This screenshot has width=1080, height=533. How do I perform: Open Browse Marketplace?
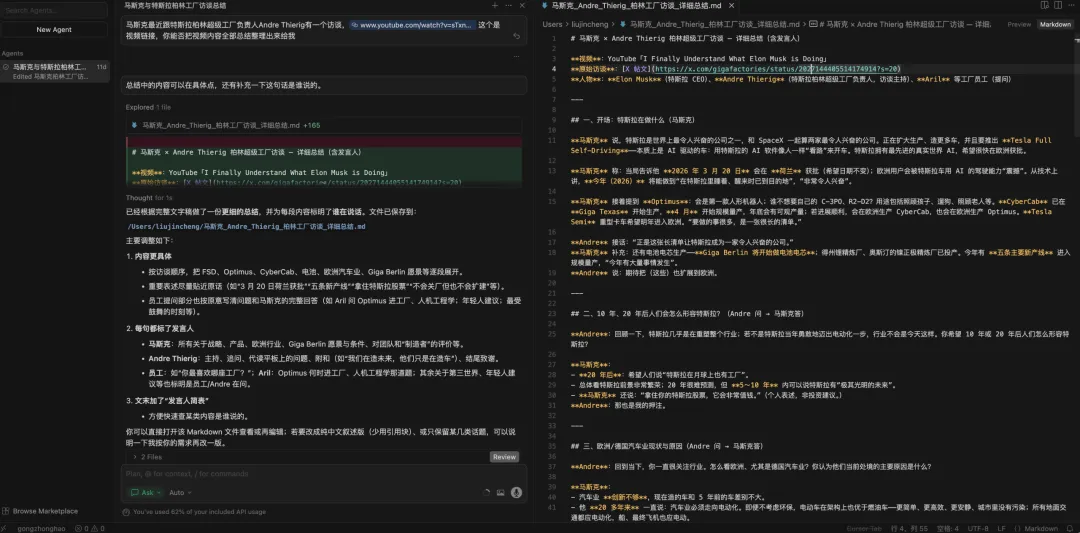45,511
